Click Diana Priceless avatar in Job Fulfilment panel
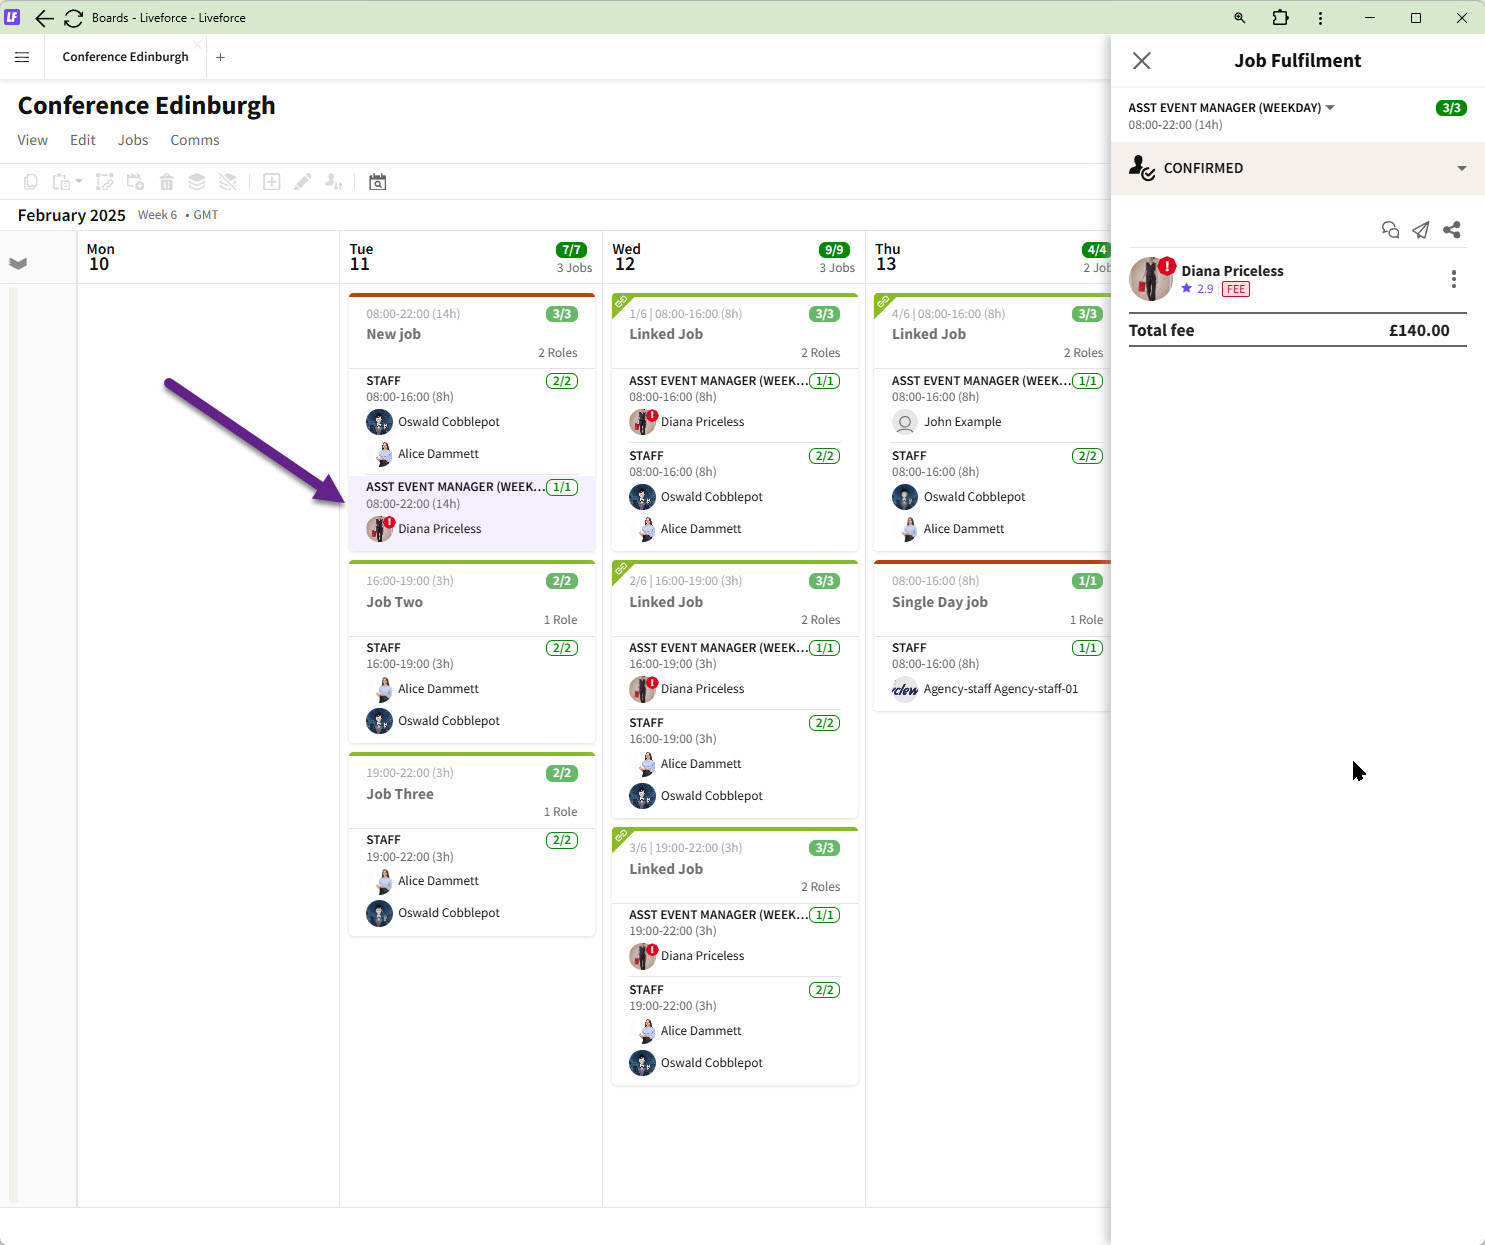The image size is (1485, 1245). click(x=1150, y=279)
